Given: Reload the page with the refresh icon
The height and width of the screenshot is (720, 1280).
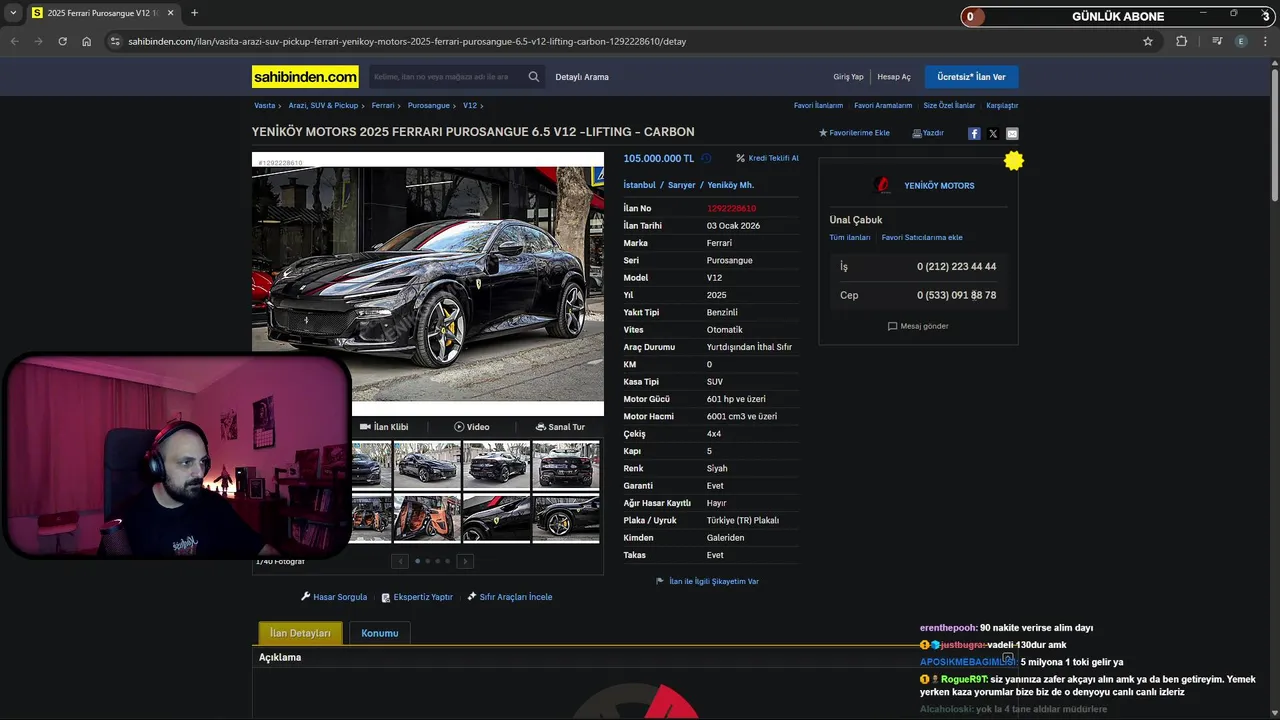Looking at the screenshot, I should 62,41.
